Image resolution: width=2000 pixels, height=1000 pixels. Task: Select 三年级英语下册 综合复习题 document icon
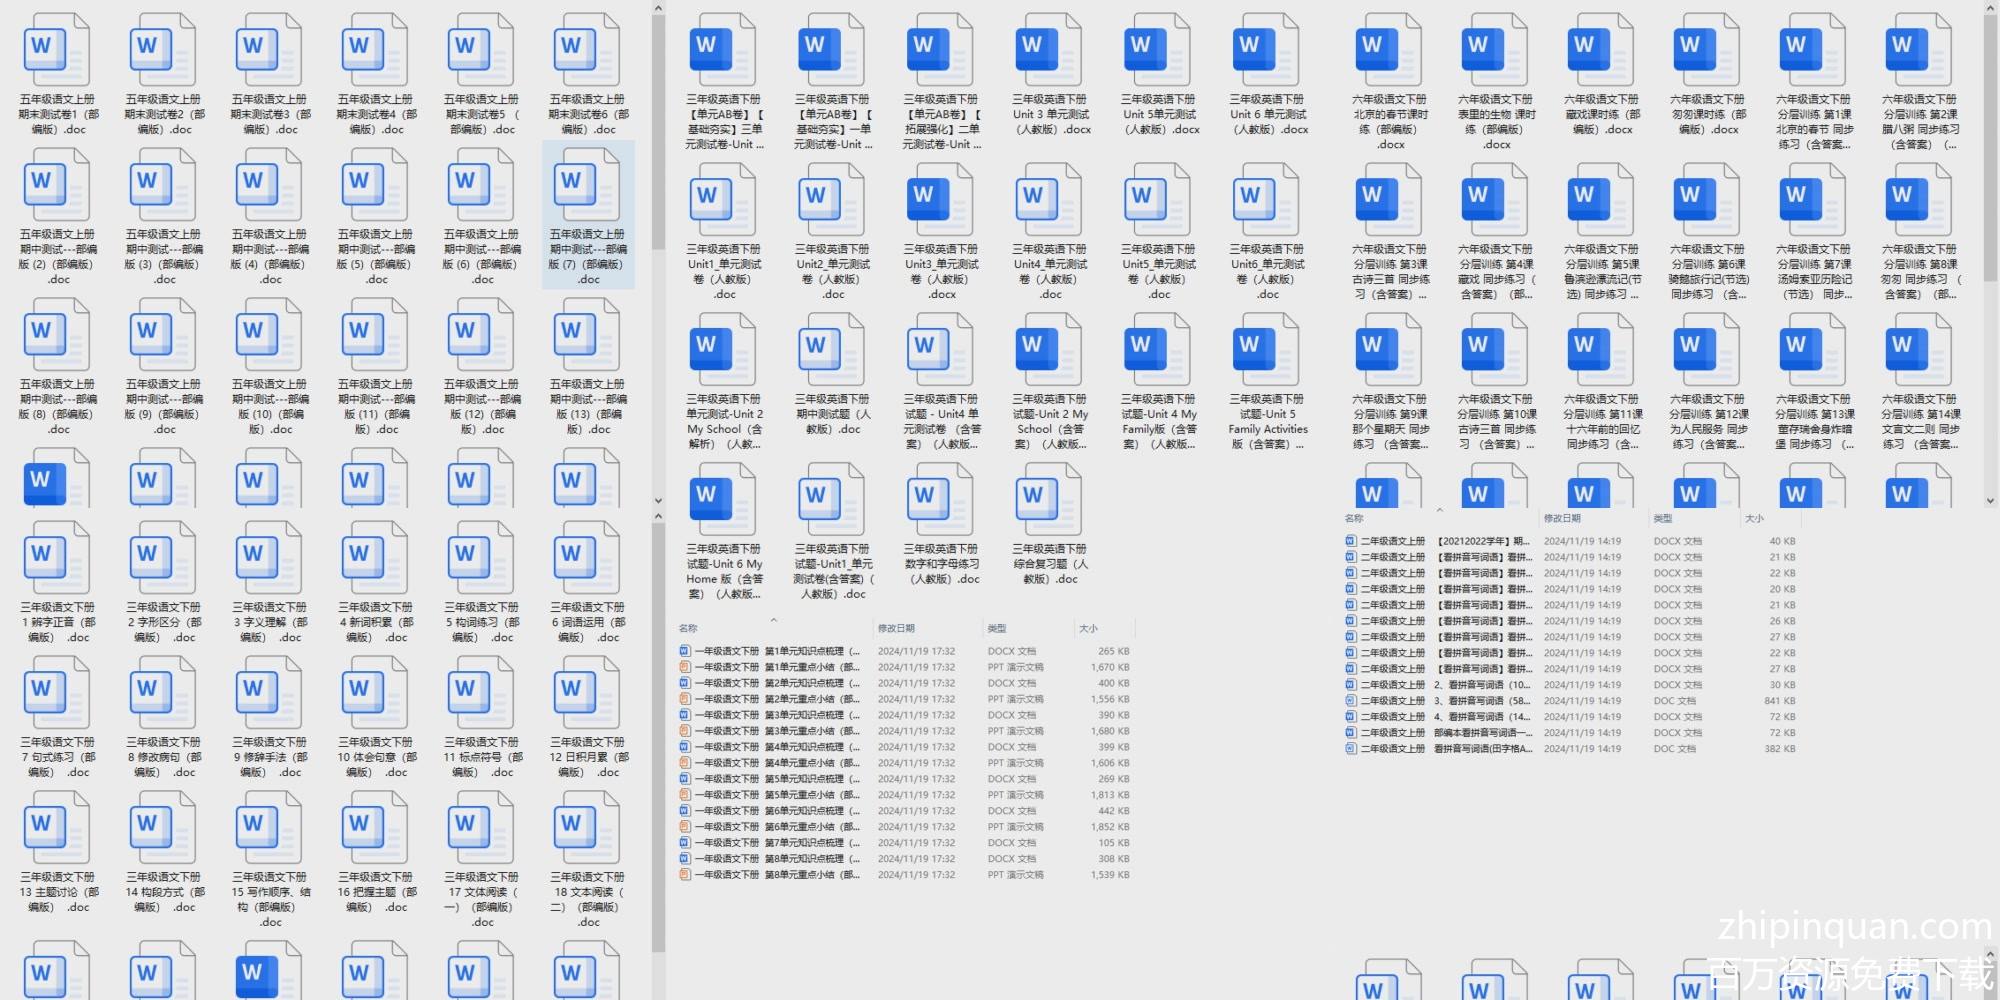pyautogui.click(x=1049, y=500)
